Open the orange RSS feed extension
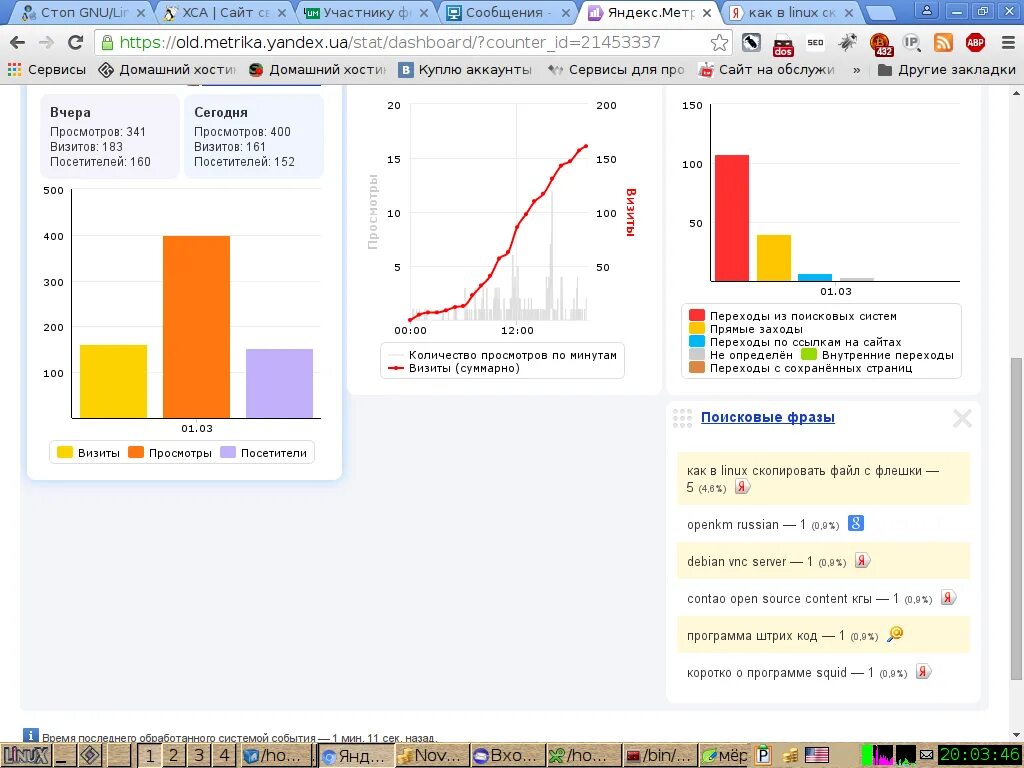Screen dimensions: 1024x768 tap(943, 42)
